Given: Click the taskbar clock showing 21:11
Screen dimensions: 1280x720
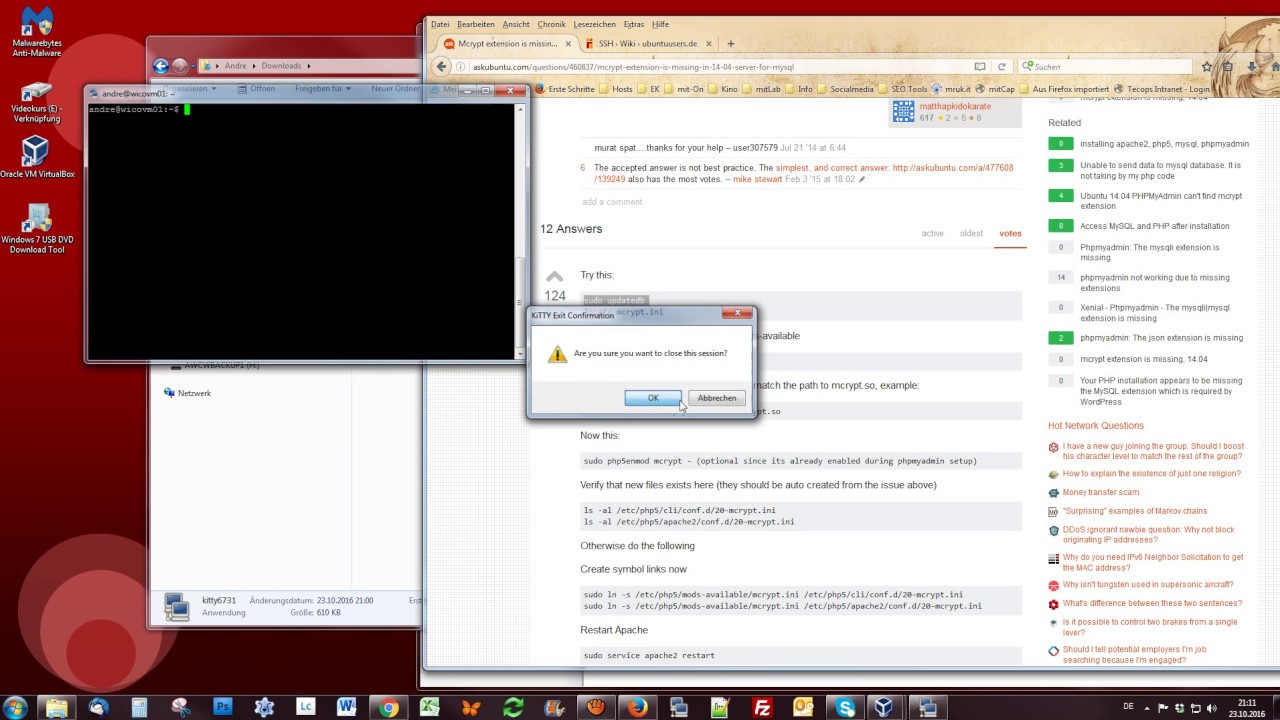Looking at the screenshot, I should [x=1247, y=707].
